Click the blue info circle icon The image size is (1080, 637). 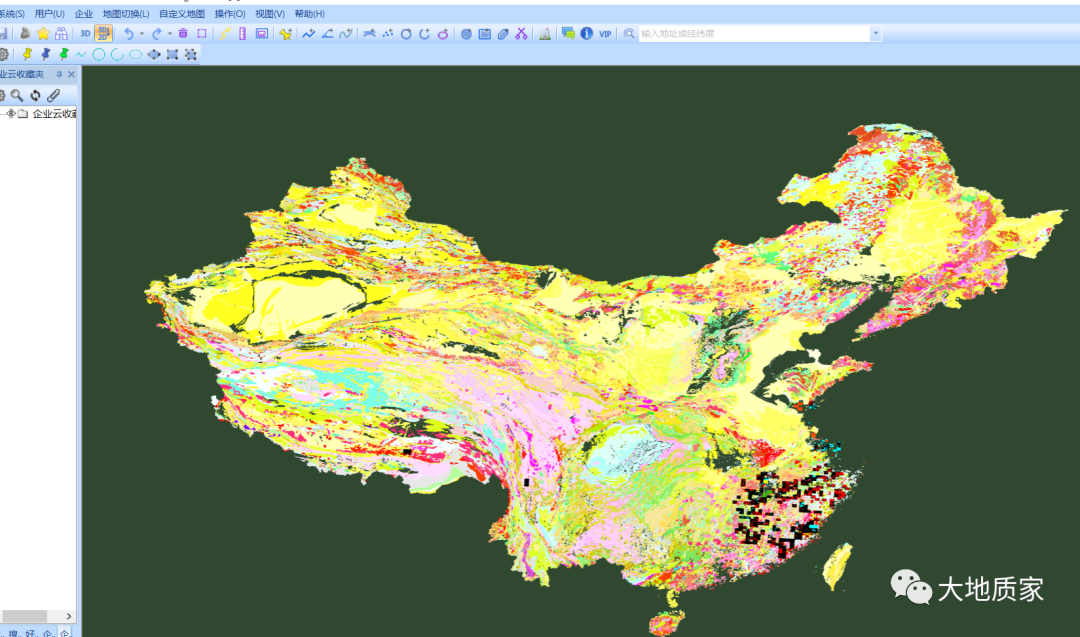587,33
